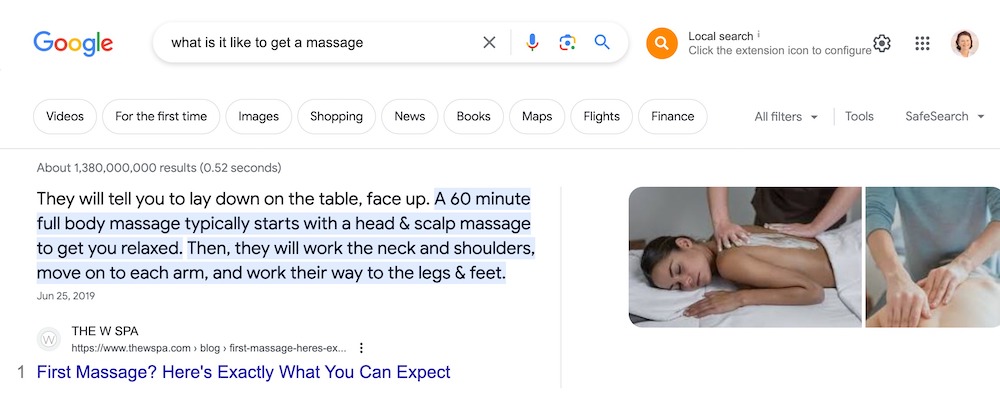Open the three-dot menu next to thewspa.com
Viewport: 1000px width, 396px height.
[361, 348]
